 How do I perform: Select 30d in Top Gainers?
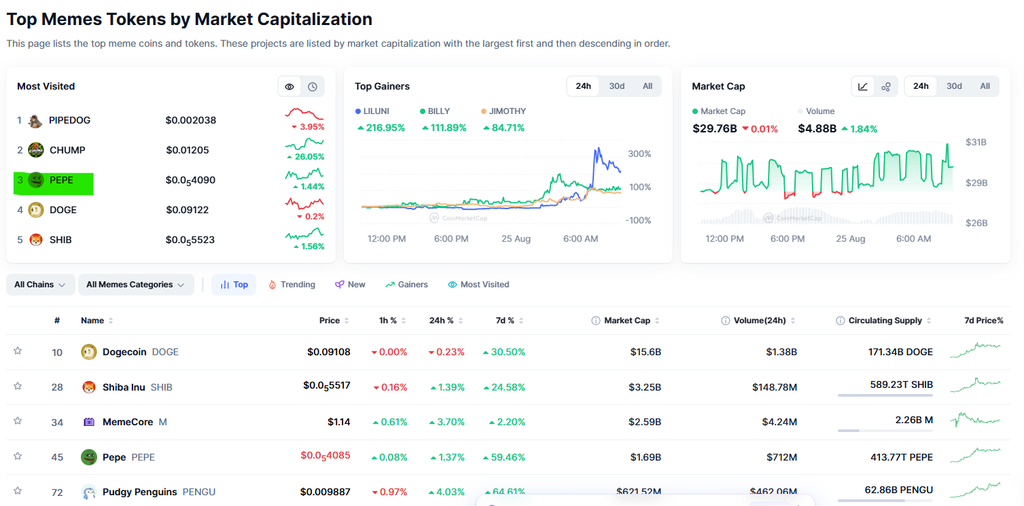tap(616, 86)
